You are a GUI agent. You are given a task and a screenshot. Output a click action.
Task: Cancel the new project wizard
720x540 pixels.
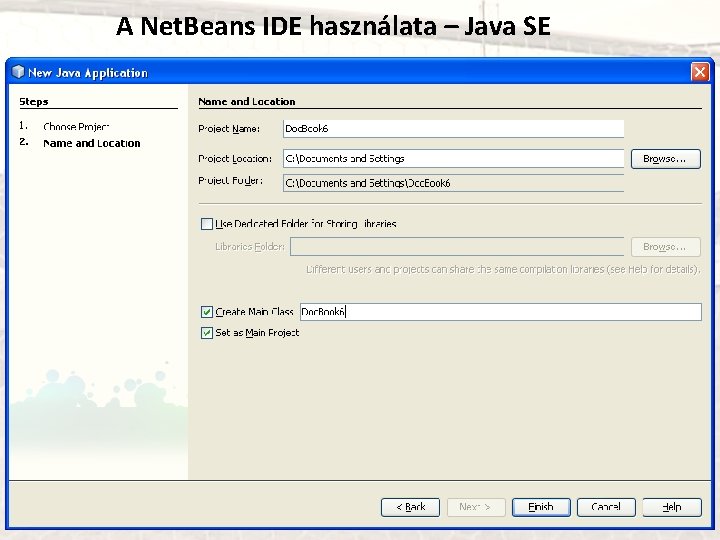(607, 507)
